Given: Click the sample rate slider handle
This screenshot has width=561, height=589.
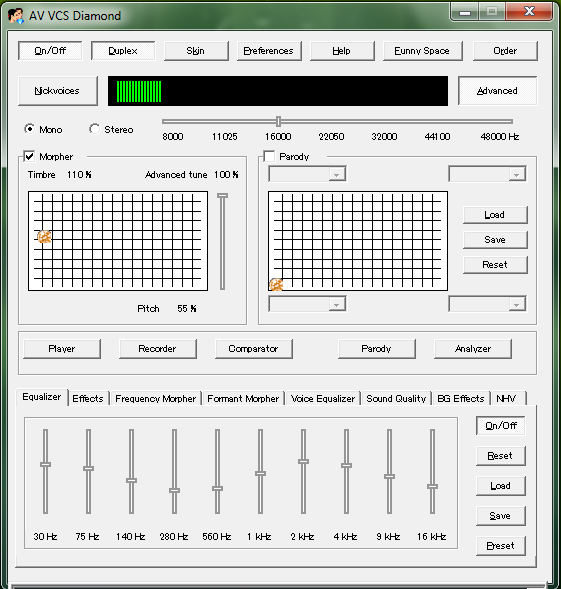Looking at the screenshot, I should coord(278,121).
